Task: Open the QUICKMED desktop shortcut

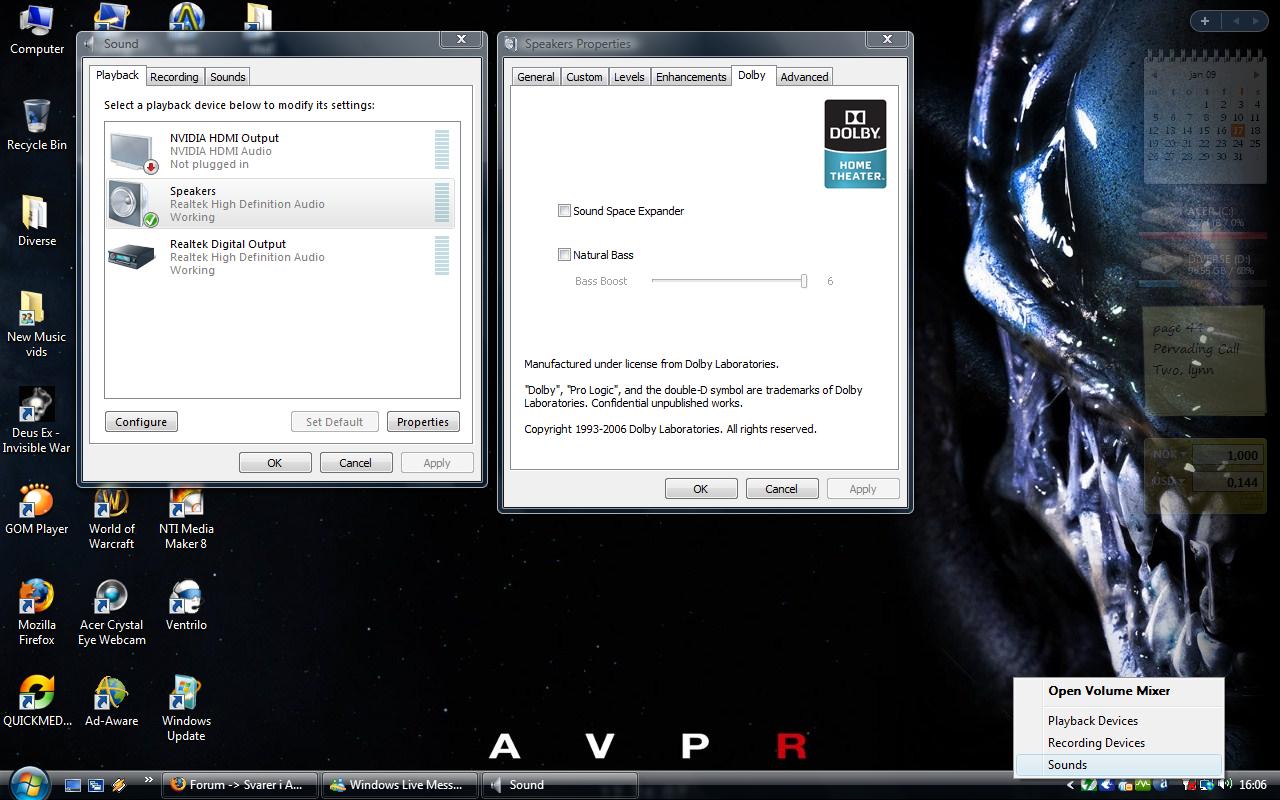Action: click(37, 701)
